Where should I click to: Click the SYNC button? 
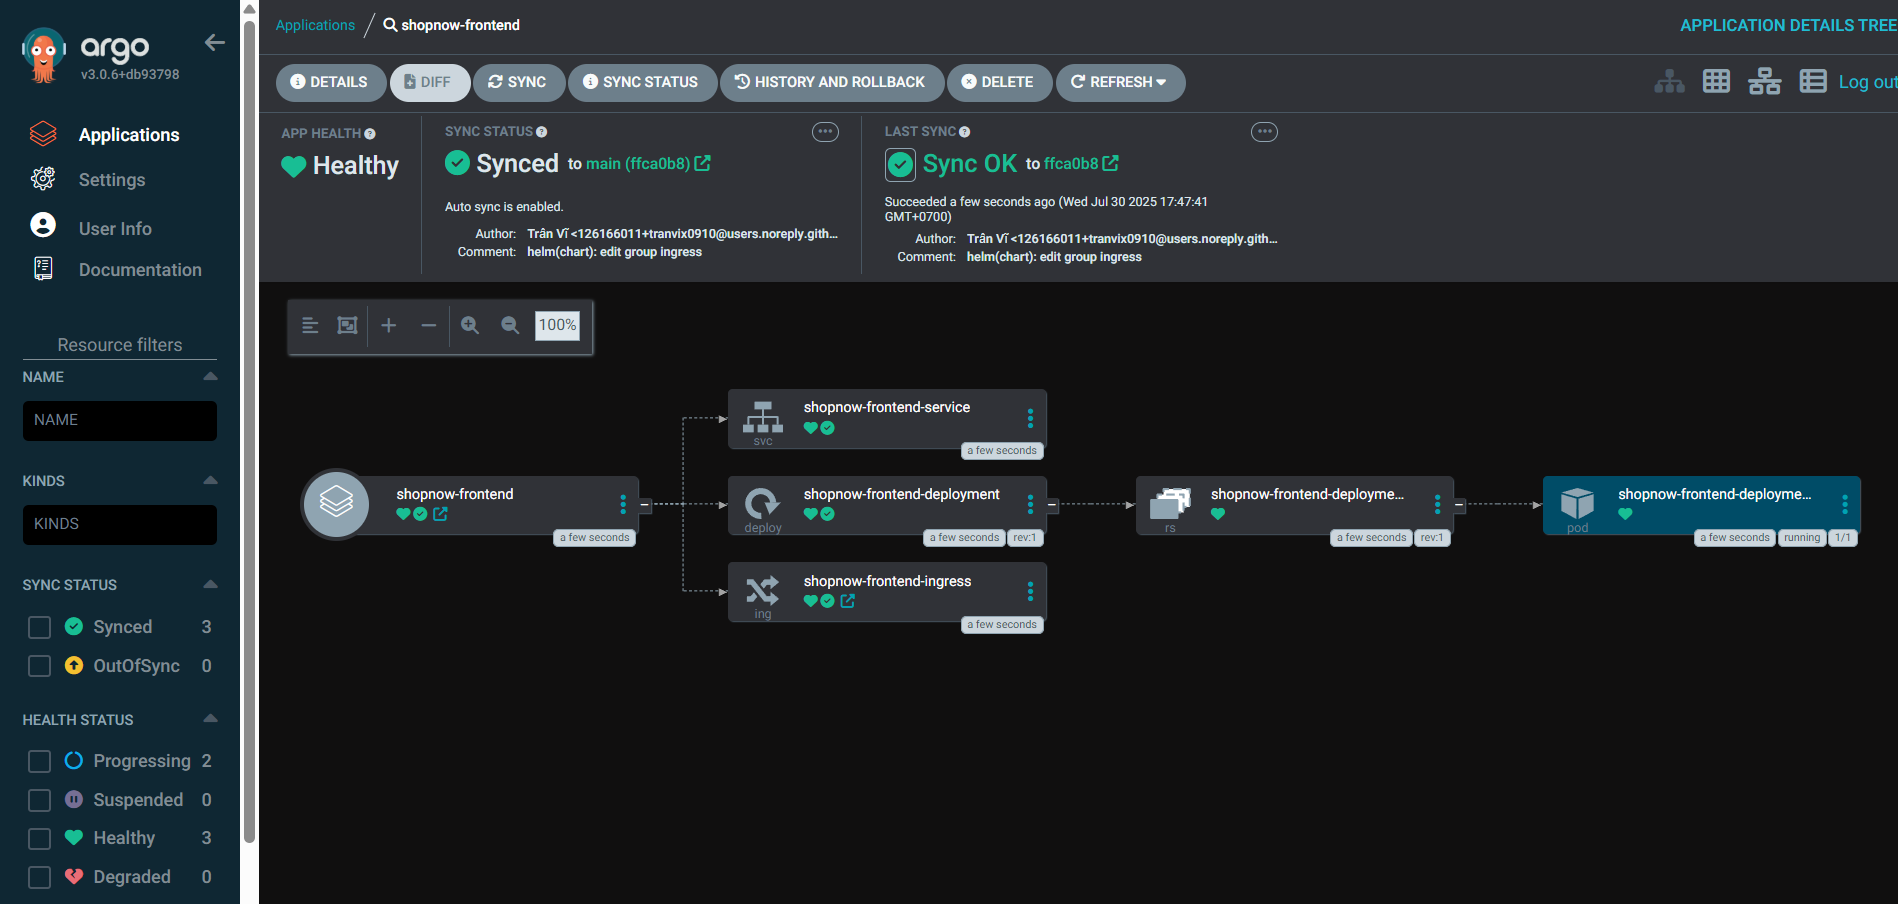[x=518, y=82]
